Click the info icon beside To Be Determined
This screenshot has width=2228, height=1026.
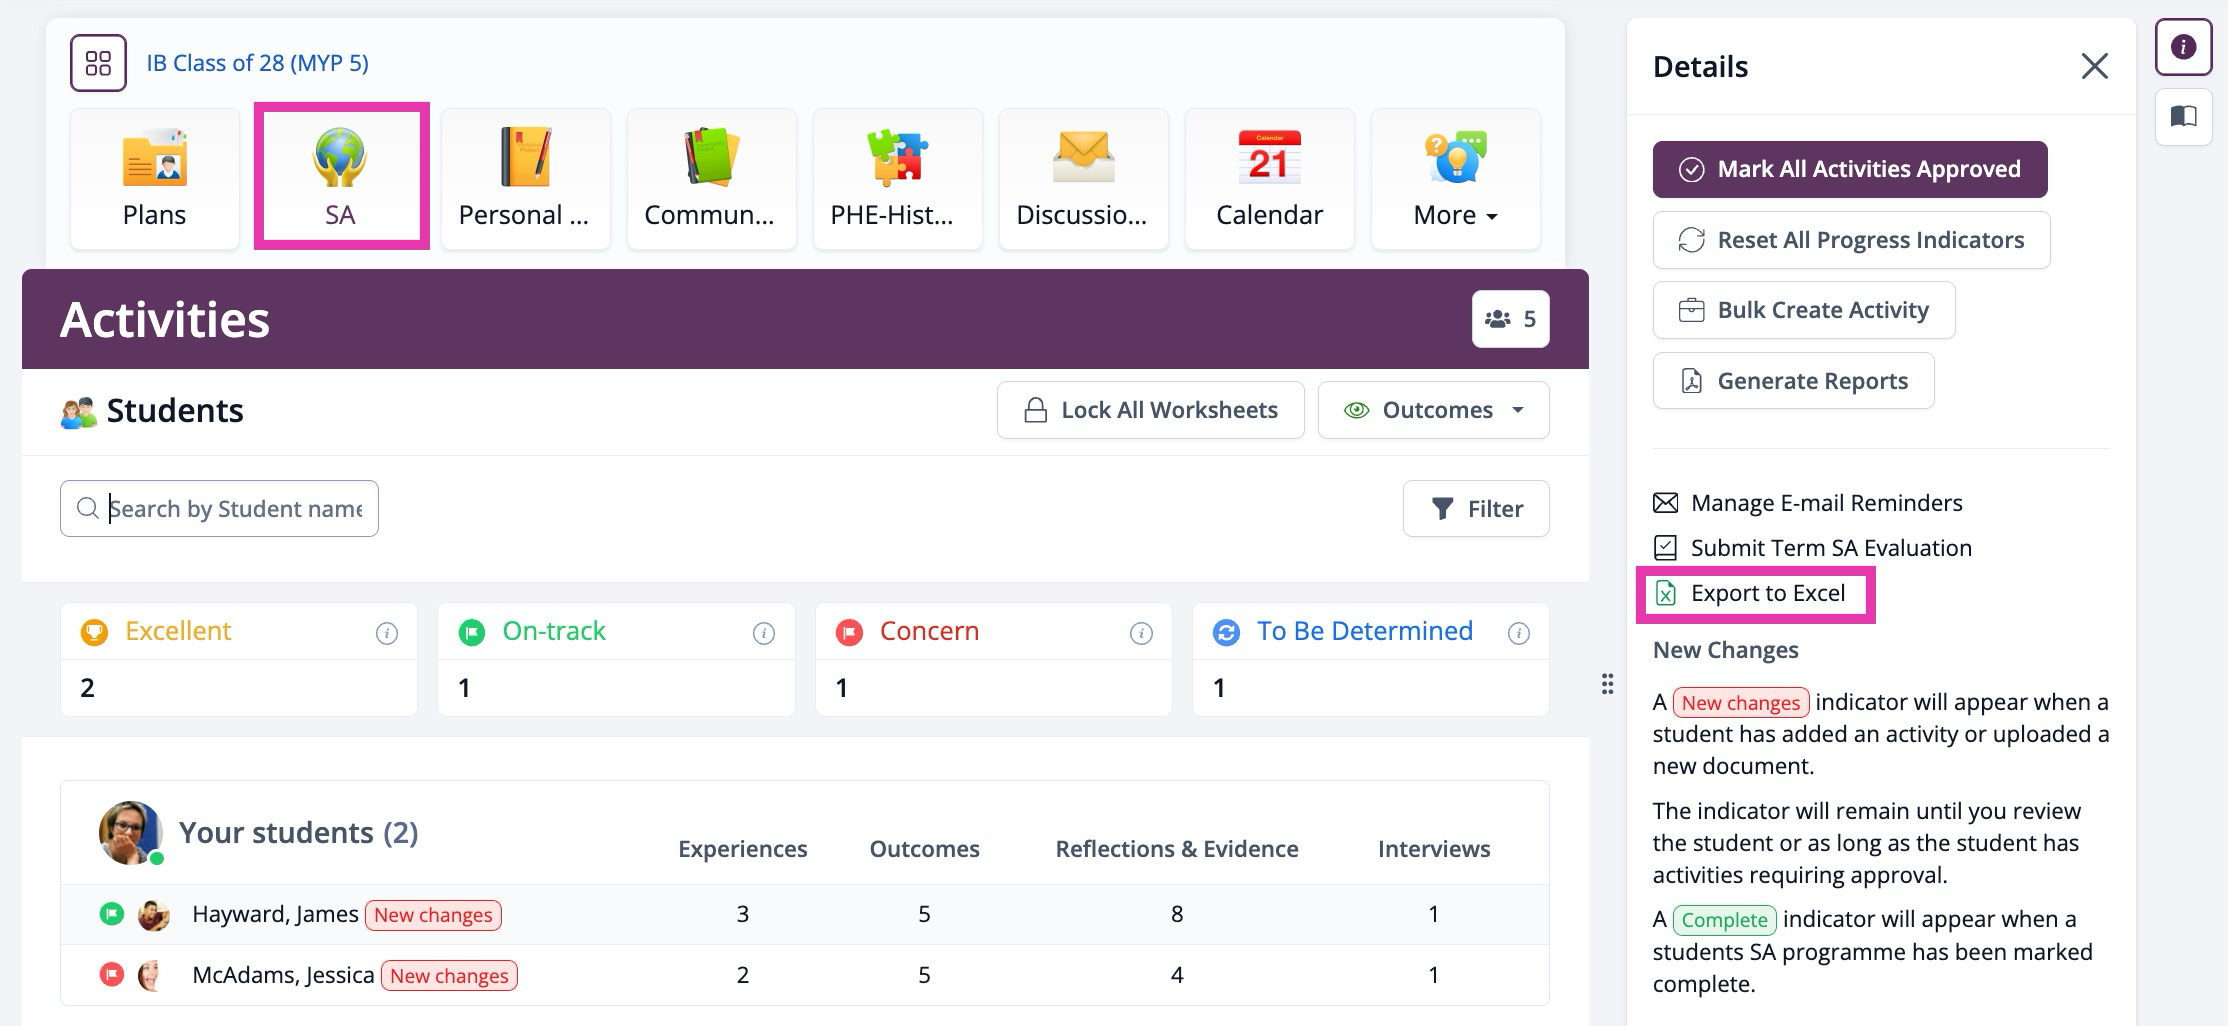(x=1518, y=633)
